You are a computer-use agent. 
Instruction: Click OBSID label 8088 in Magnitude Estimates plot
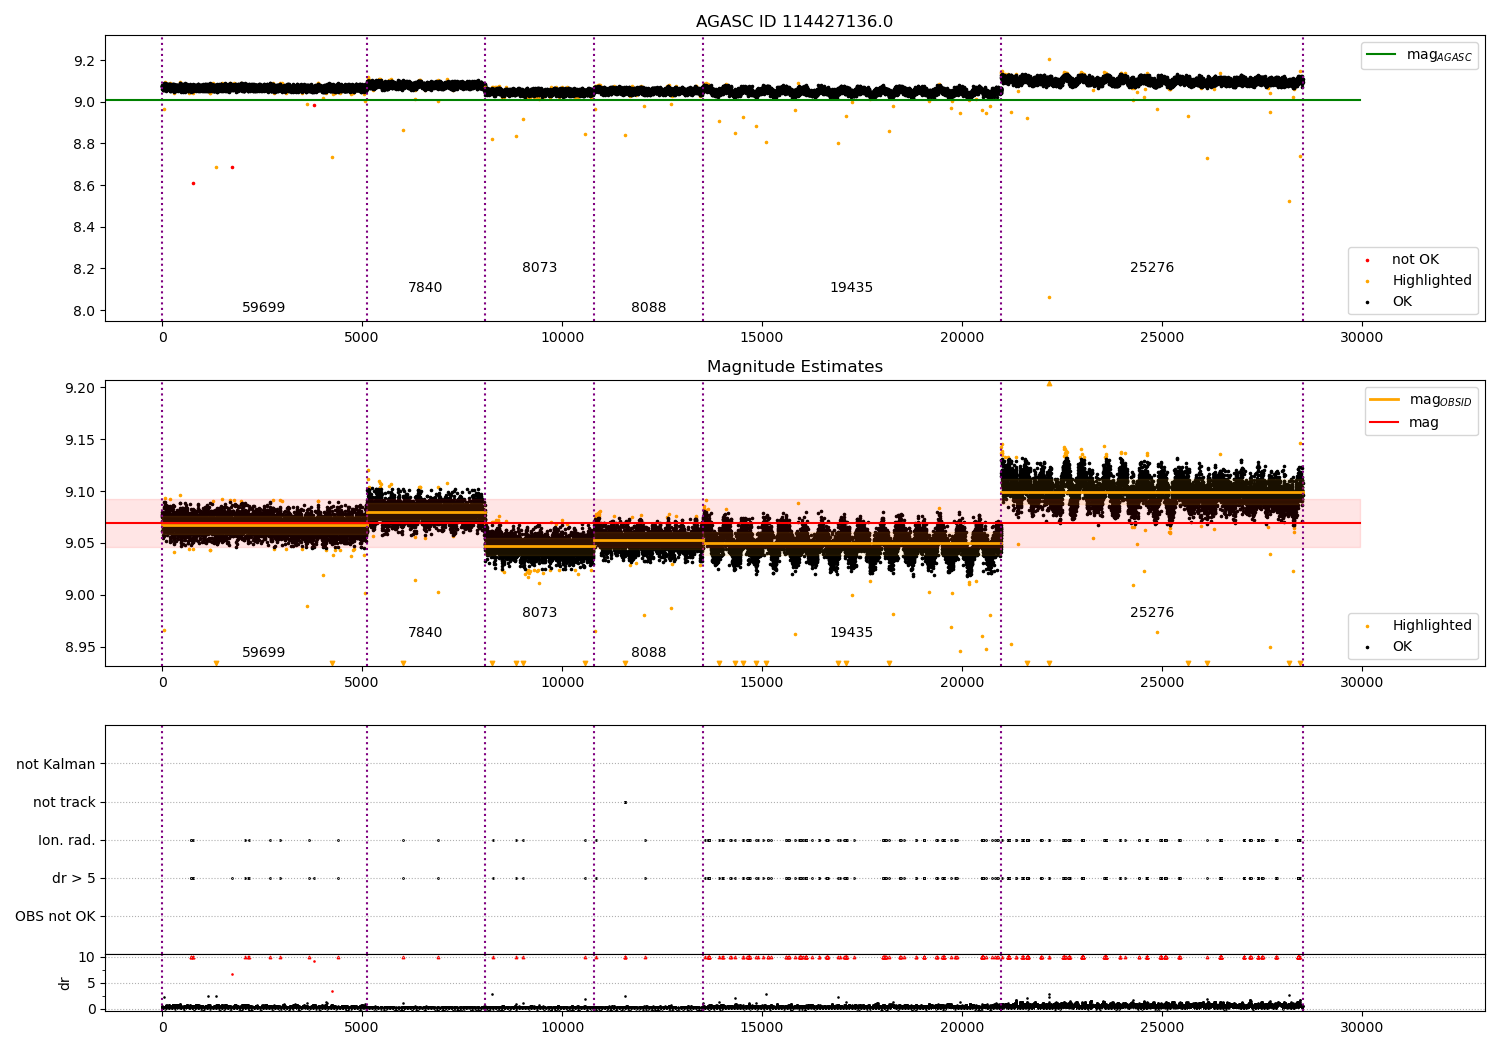649,653
